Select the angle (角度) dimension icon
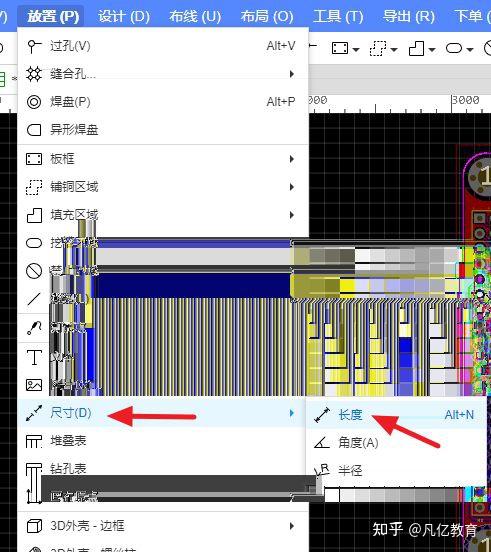This screenshot has width=491, height=552. pos(322,443)
